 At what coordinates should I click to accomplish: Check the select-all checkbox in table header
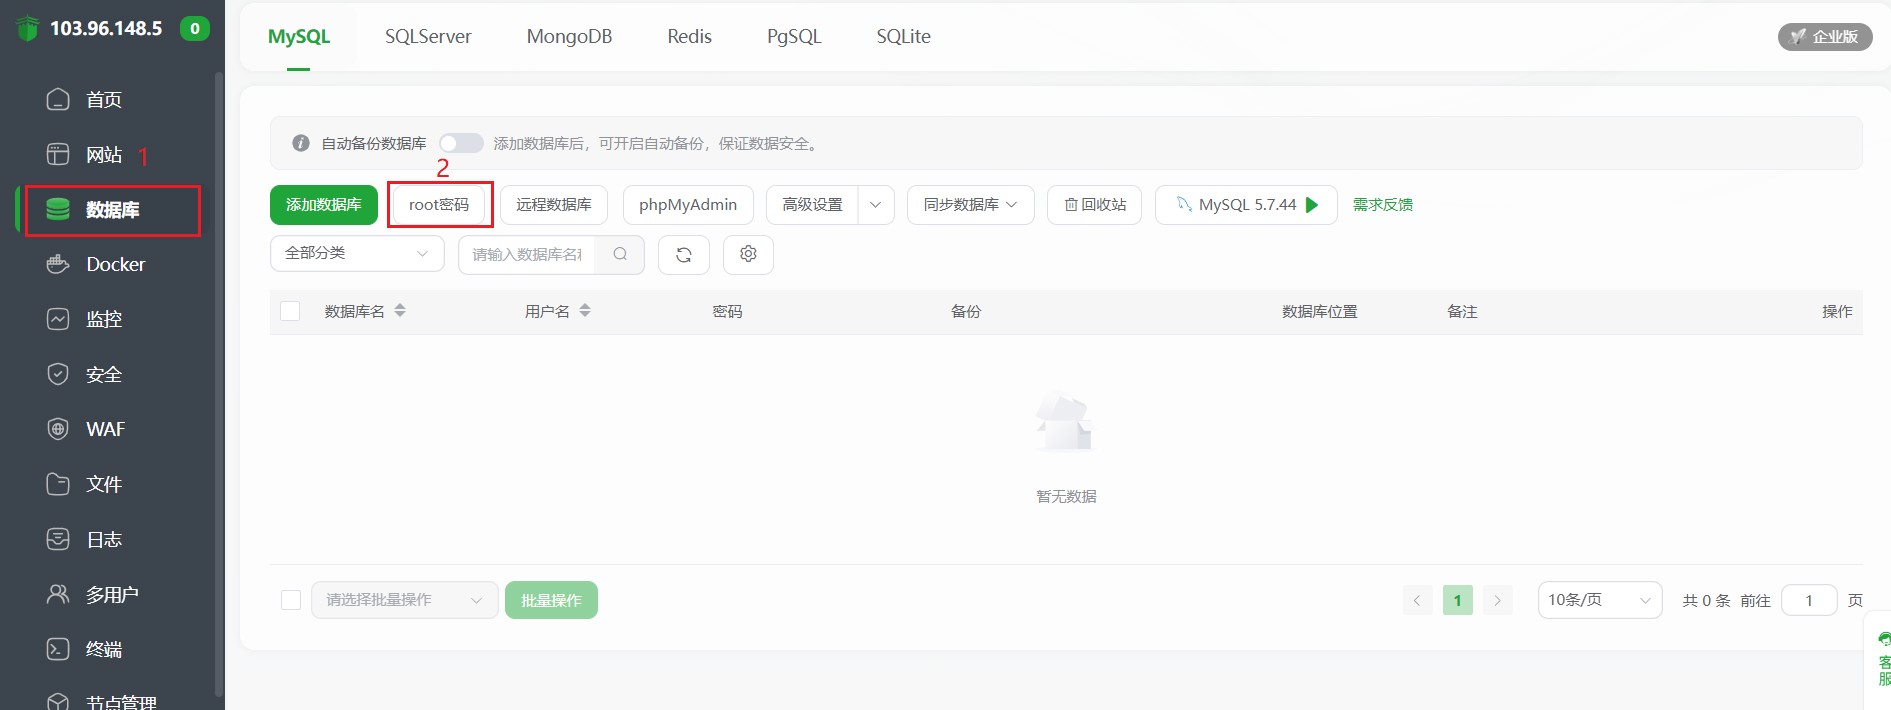coord(290,311)
